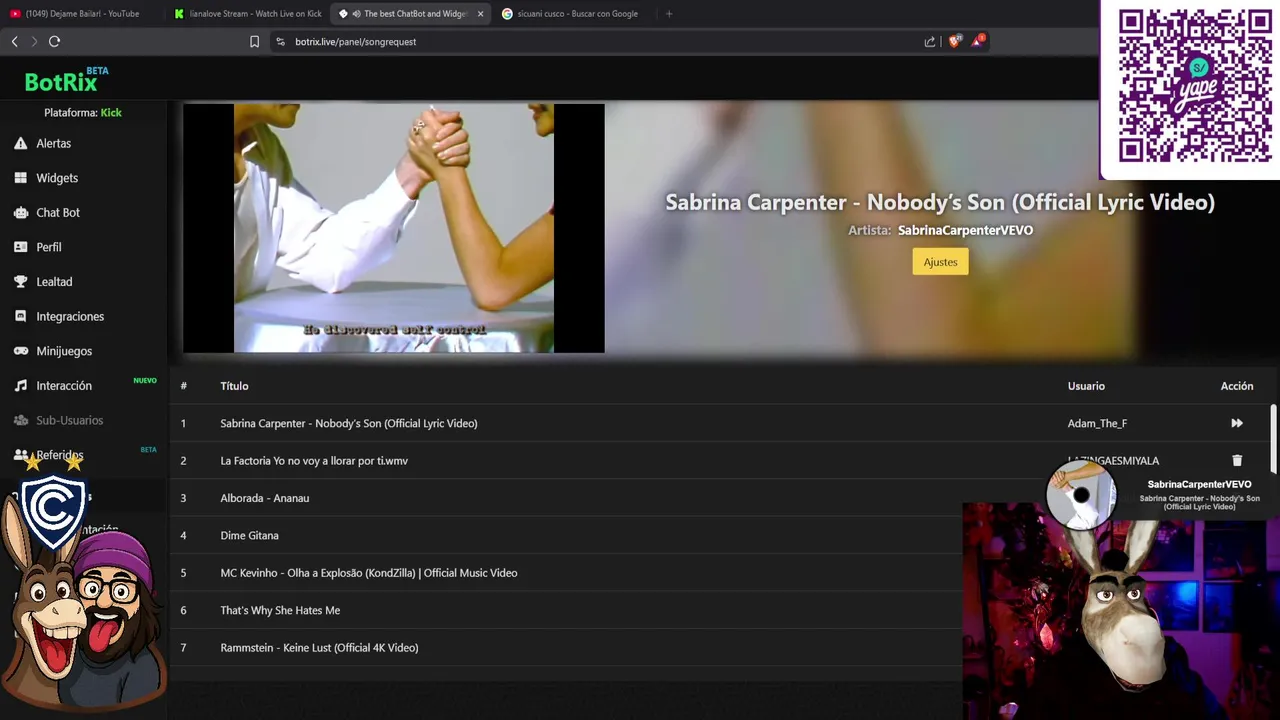Click the BotRix logo
The height and width of the screenshot is (720, 1280).
click(x=66, y=81)
